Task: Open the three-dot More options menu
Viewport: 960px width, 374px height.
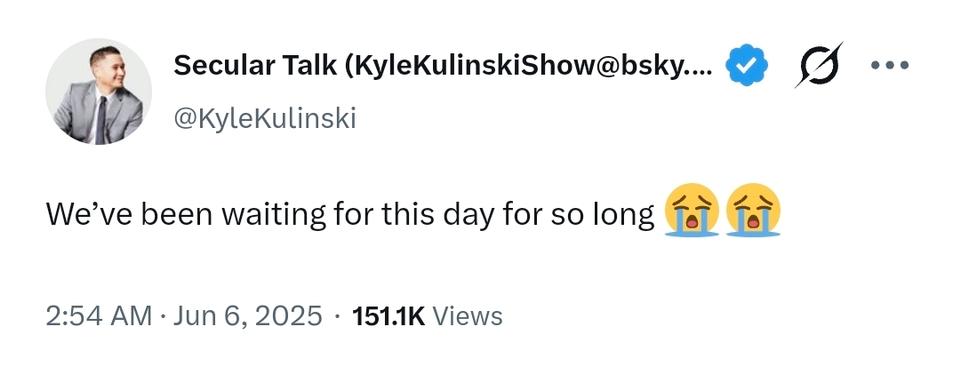Action: point(890,64)
